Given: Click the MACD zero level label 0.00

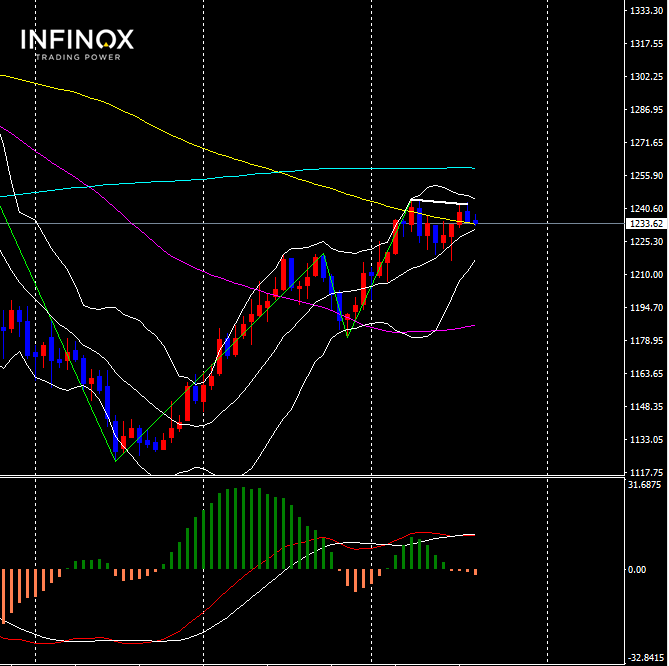Looking at the screenshot, I should [637, 570].
